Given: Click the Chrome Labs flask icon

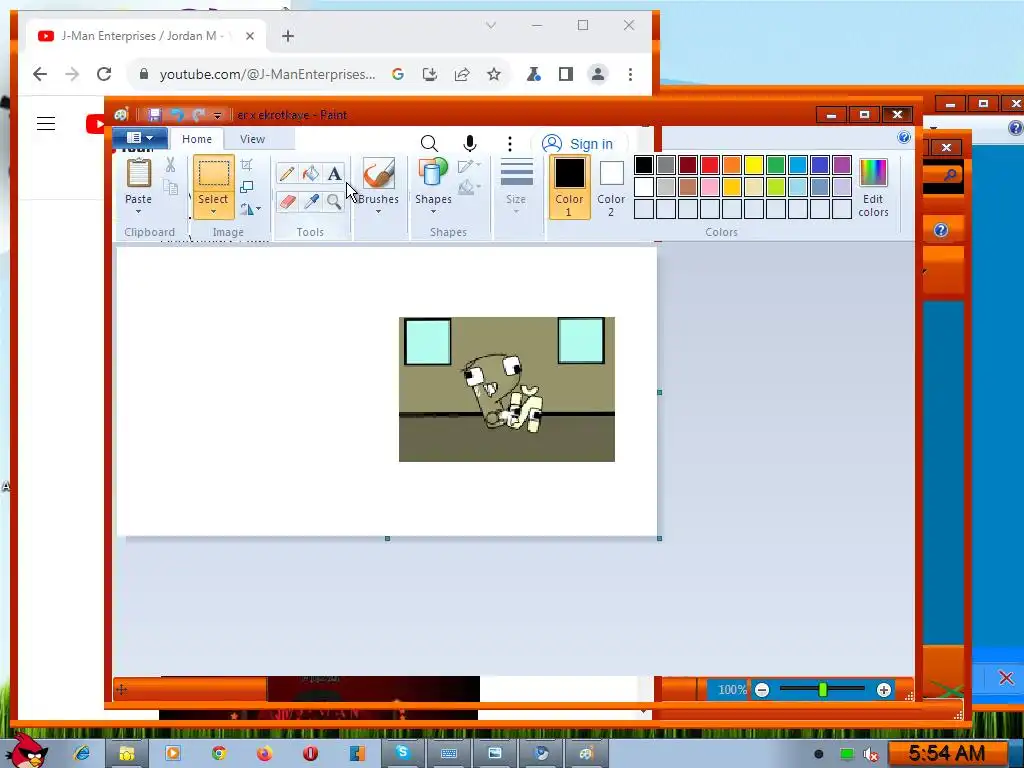Looking at the screenshot, I should click(x=534, y=74).
